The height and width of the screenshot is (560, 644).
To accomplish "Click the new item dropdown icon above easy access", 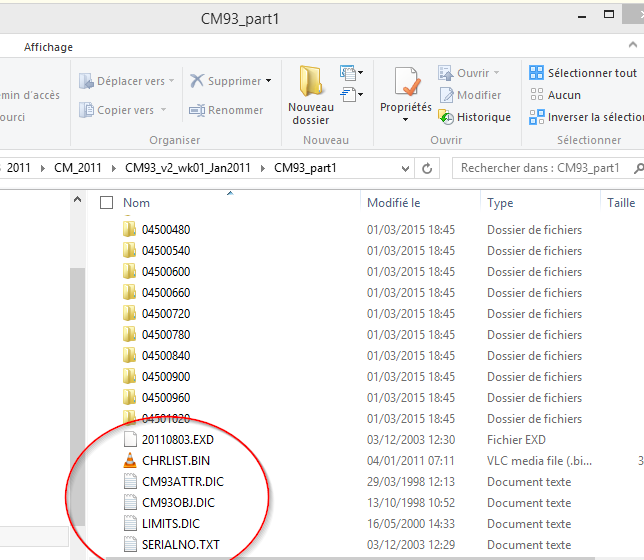I will point(351,73).
